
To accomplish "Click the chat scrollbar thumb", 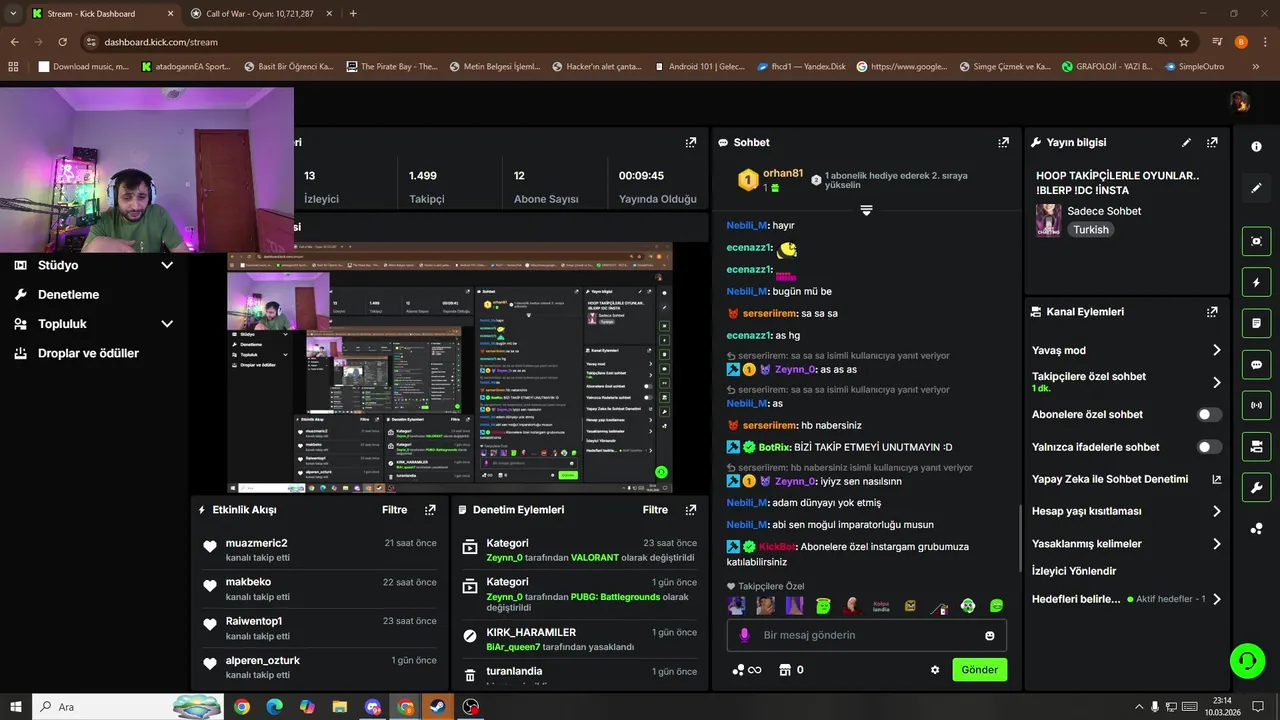I will [x=1020, y=540].
